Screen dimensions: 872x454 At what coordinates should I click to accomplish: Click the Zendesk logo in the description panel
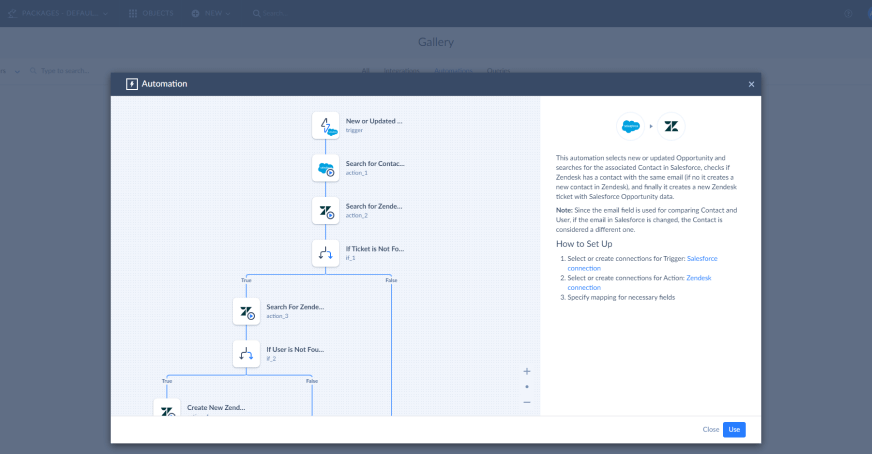(671, 126)
